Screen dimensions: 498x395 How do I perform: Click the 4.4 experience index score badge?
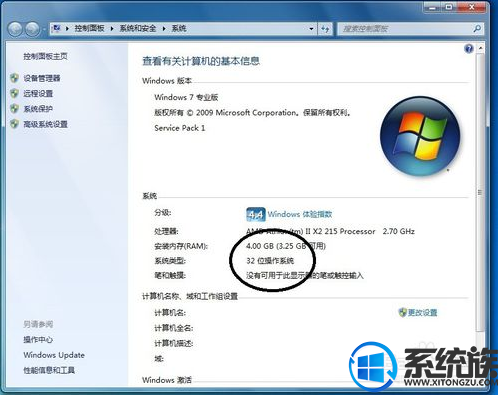tap(256, 214)
